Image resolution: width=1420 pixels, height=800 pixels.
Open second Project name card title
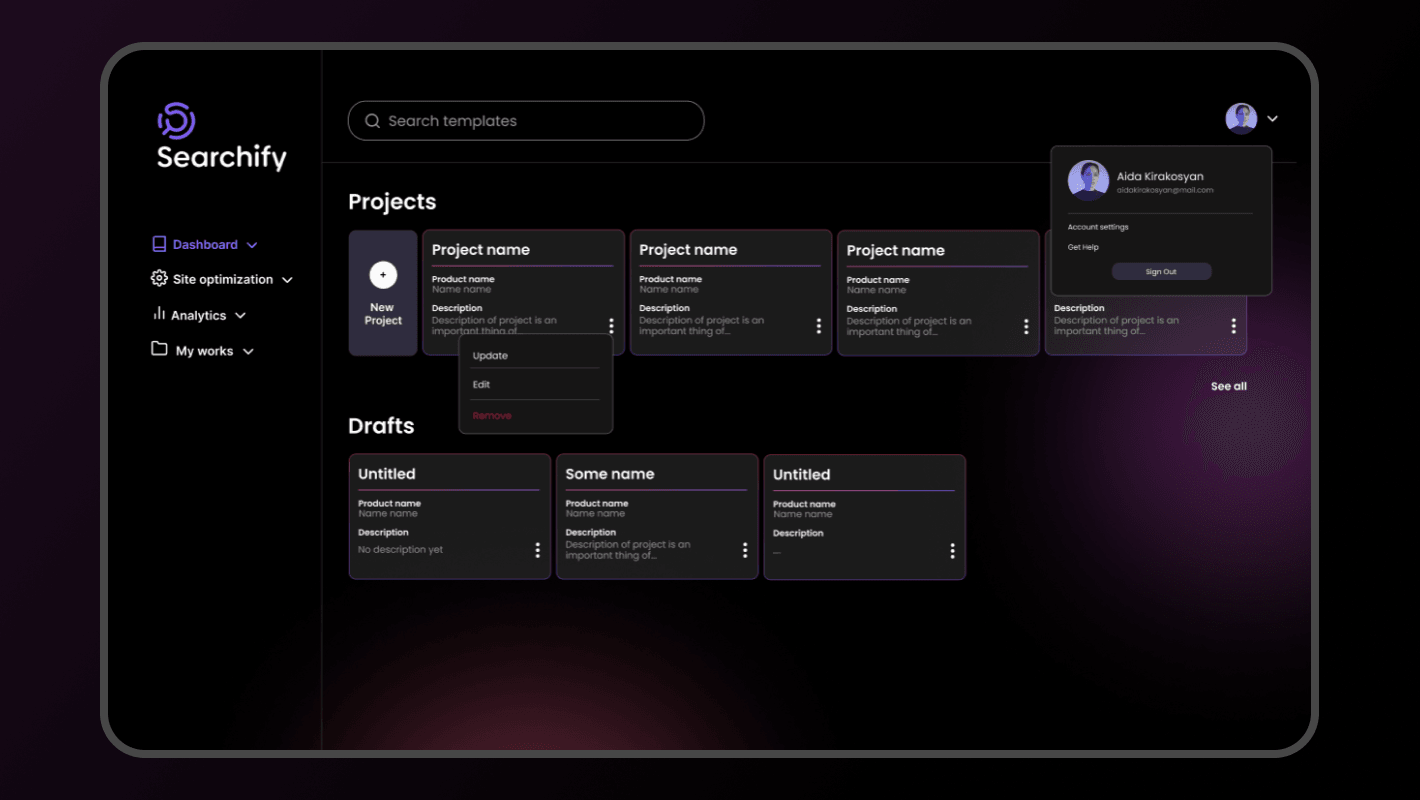click(x=688, y=250)
